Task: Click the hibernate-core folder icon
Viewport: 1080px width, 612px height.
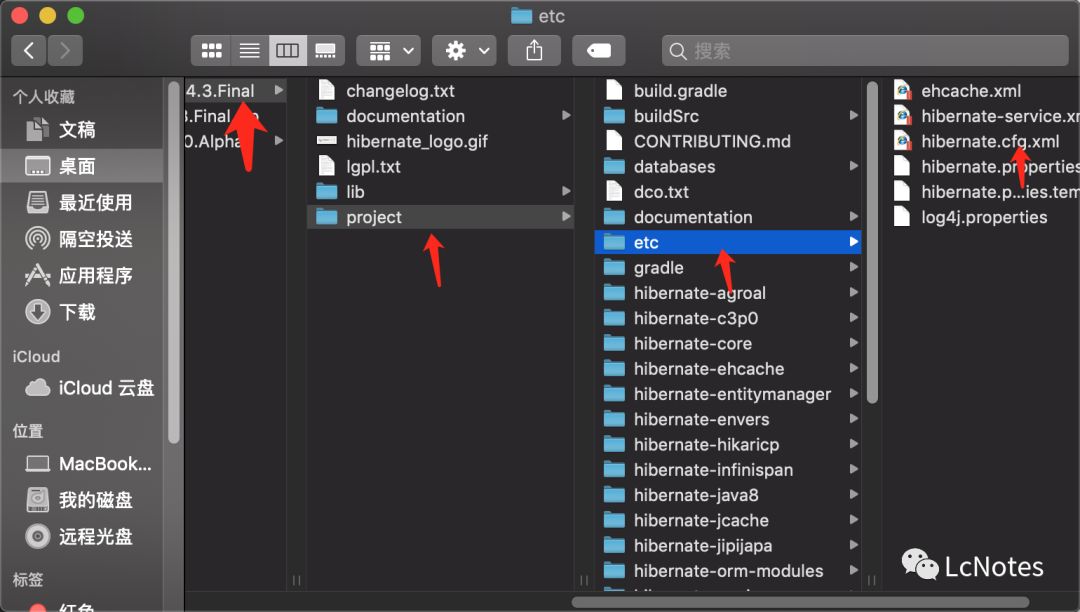Action: tap(614, 344)
